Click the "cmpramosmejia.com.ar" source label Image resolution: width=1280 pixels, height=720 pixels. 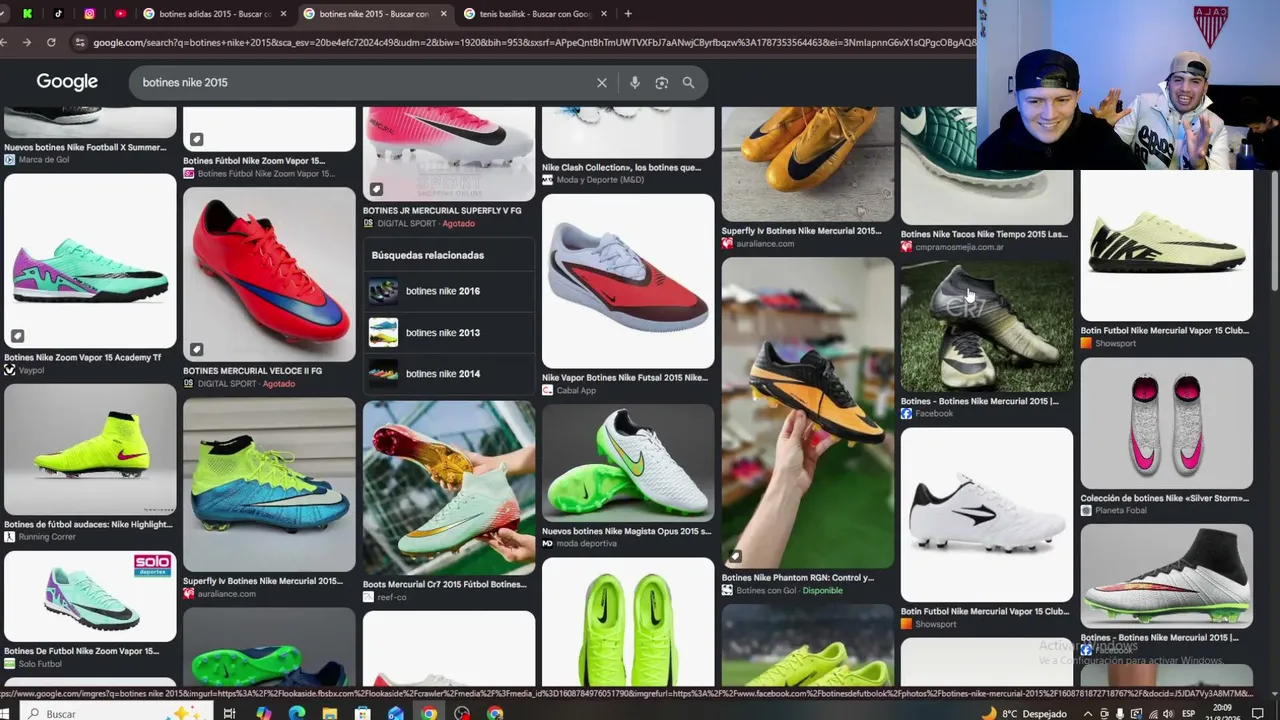[960, 247]
